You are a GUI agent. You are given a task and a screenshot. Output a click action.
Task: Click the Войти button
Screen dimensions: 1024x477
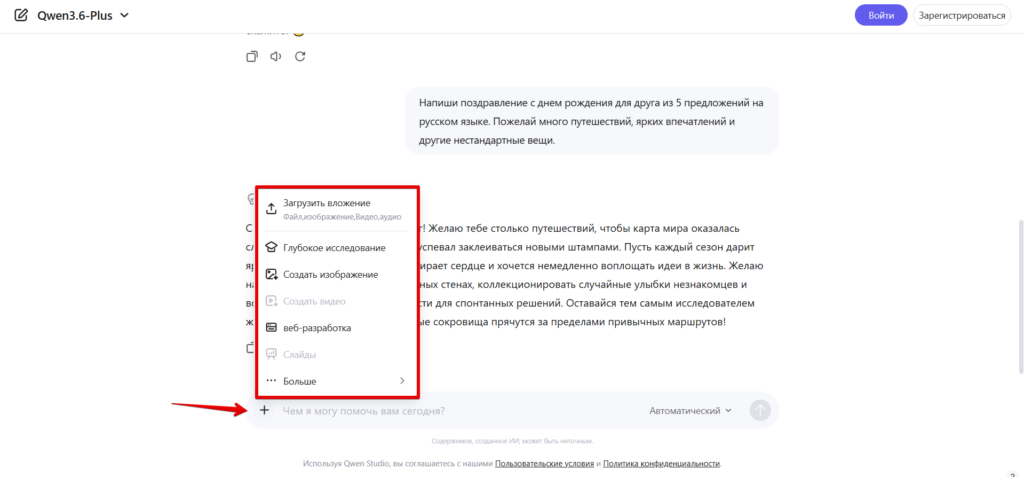pyautogui.click(x=881, y=15)
